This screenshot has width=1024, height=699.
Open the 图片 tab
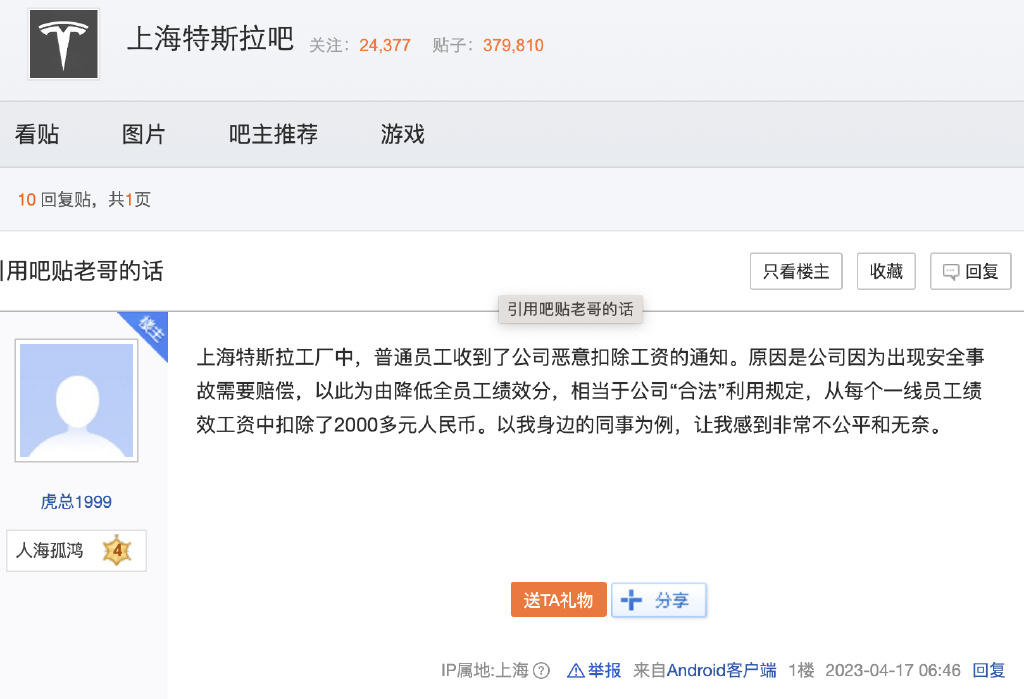click(x=143, y=134)
